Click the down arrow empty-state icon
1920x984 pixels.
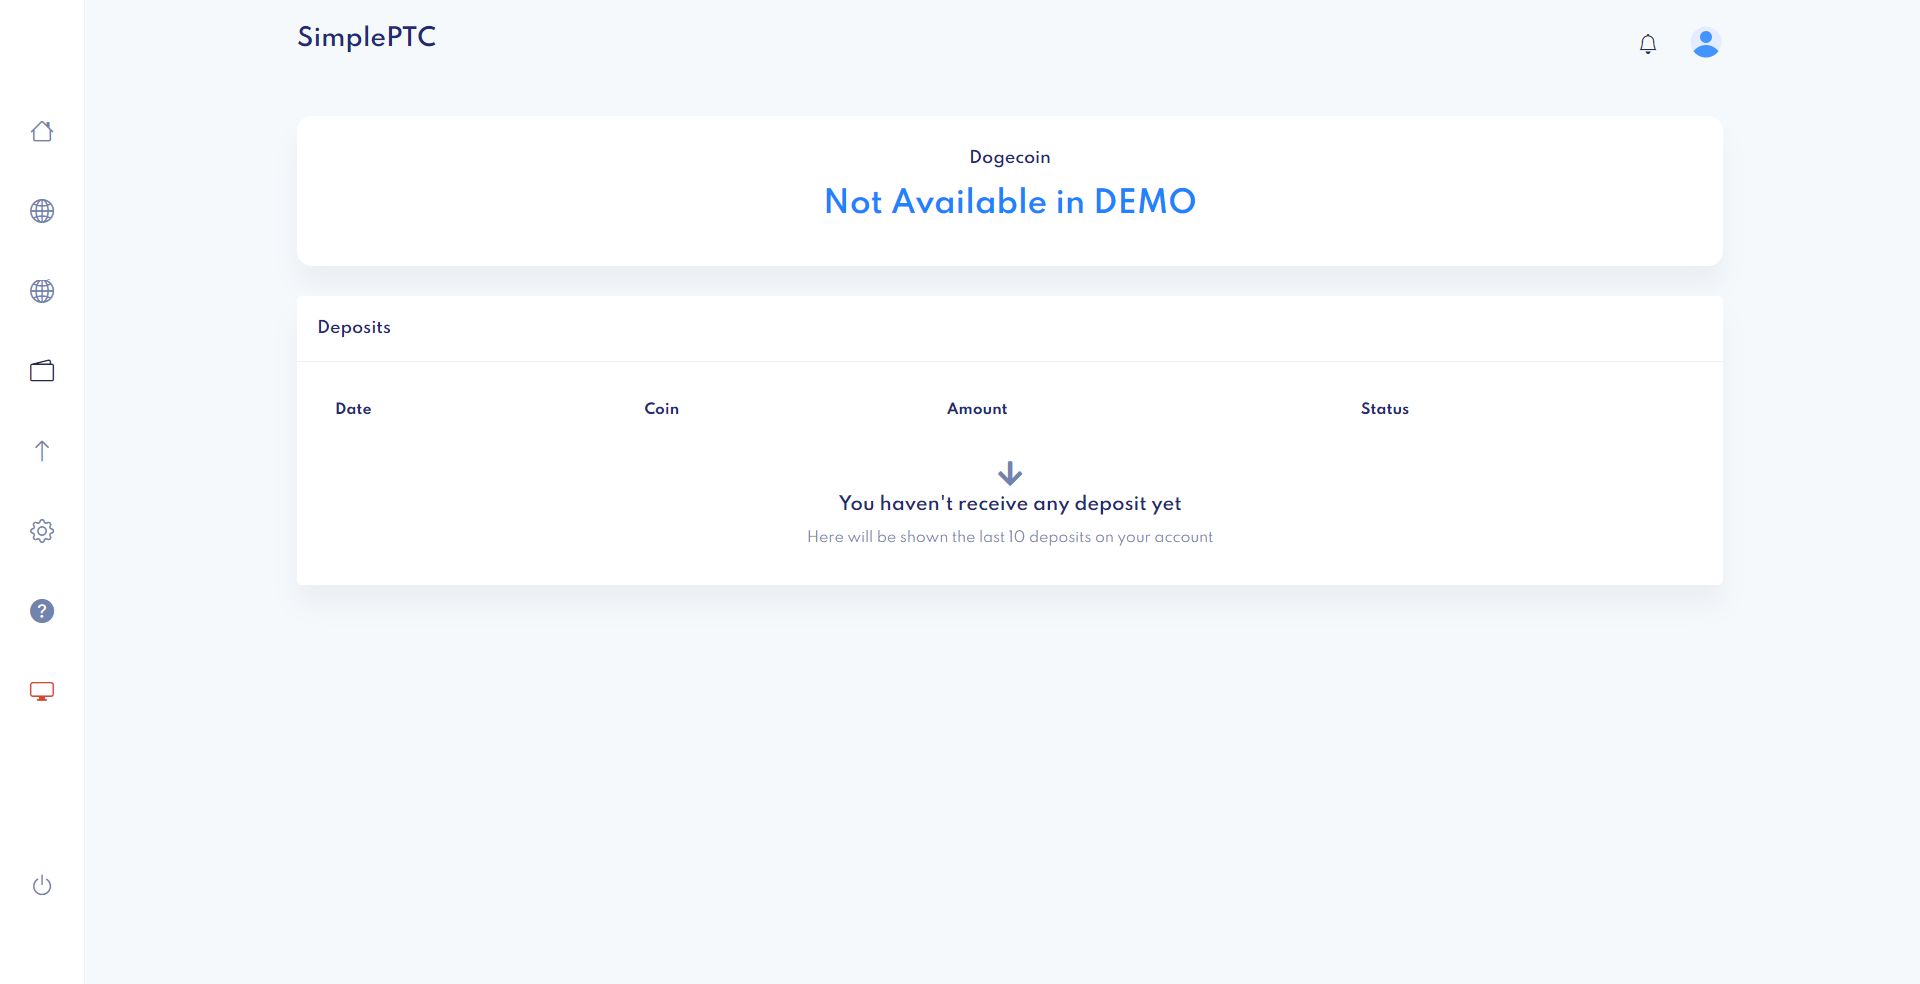1010,473
